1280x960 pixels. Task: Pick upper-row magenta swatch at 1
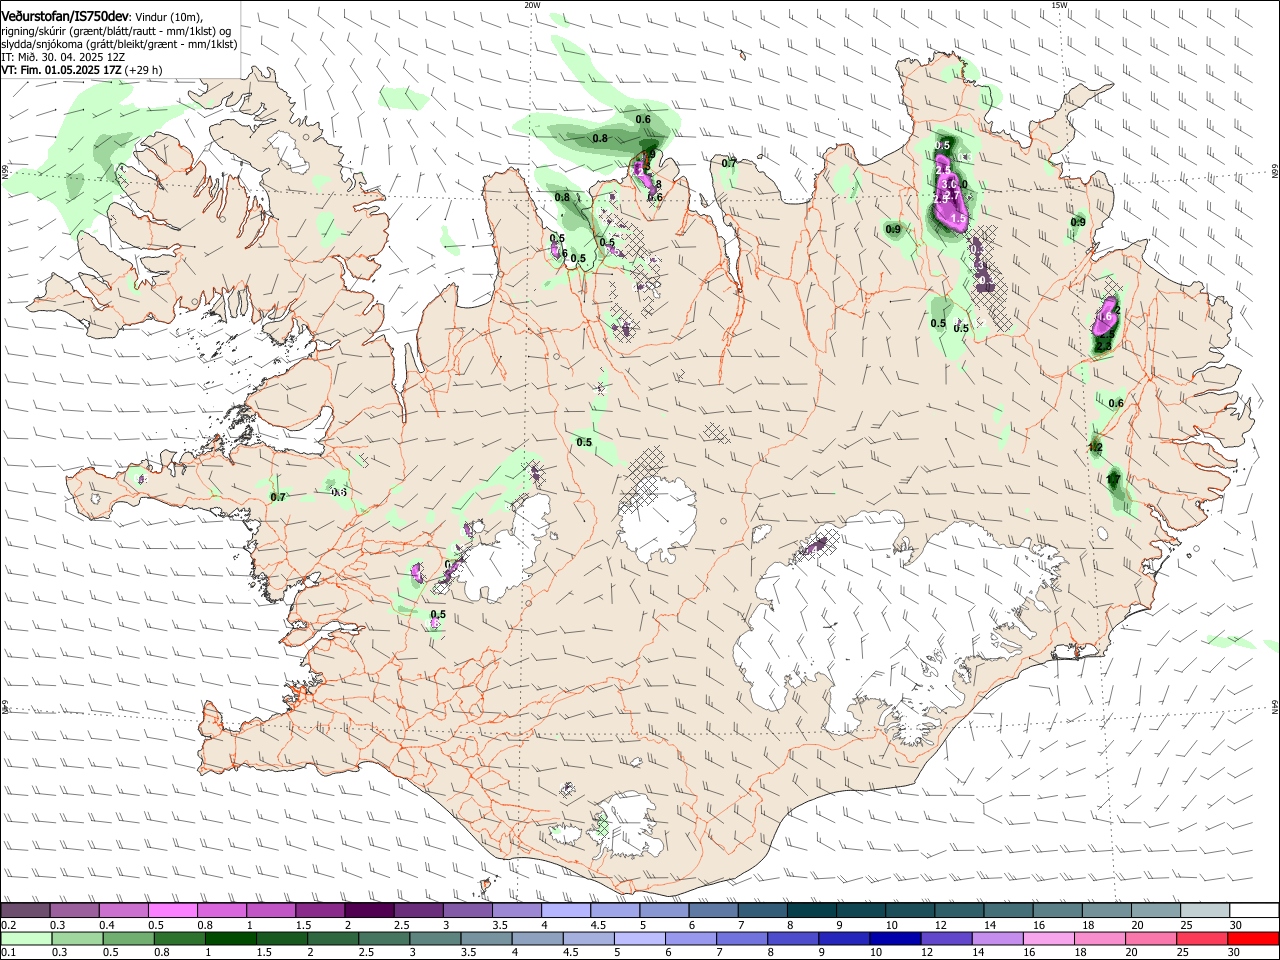tap(271, 911)
